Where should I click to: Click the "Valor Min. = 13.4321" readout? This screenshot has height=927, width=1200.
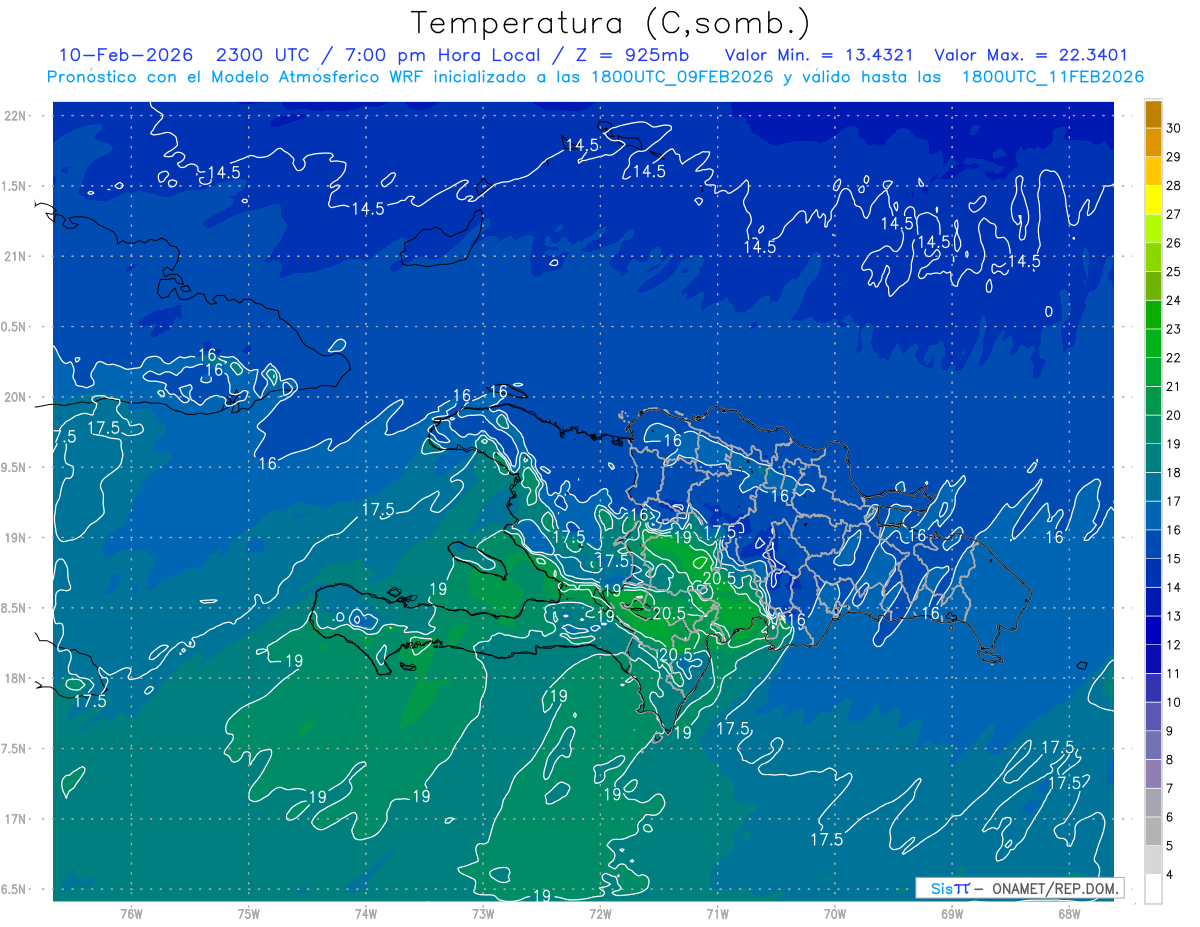click(x=819, y=56)
